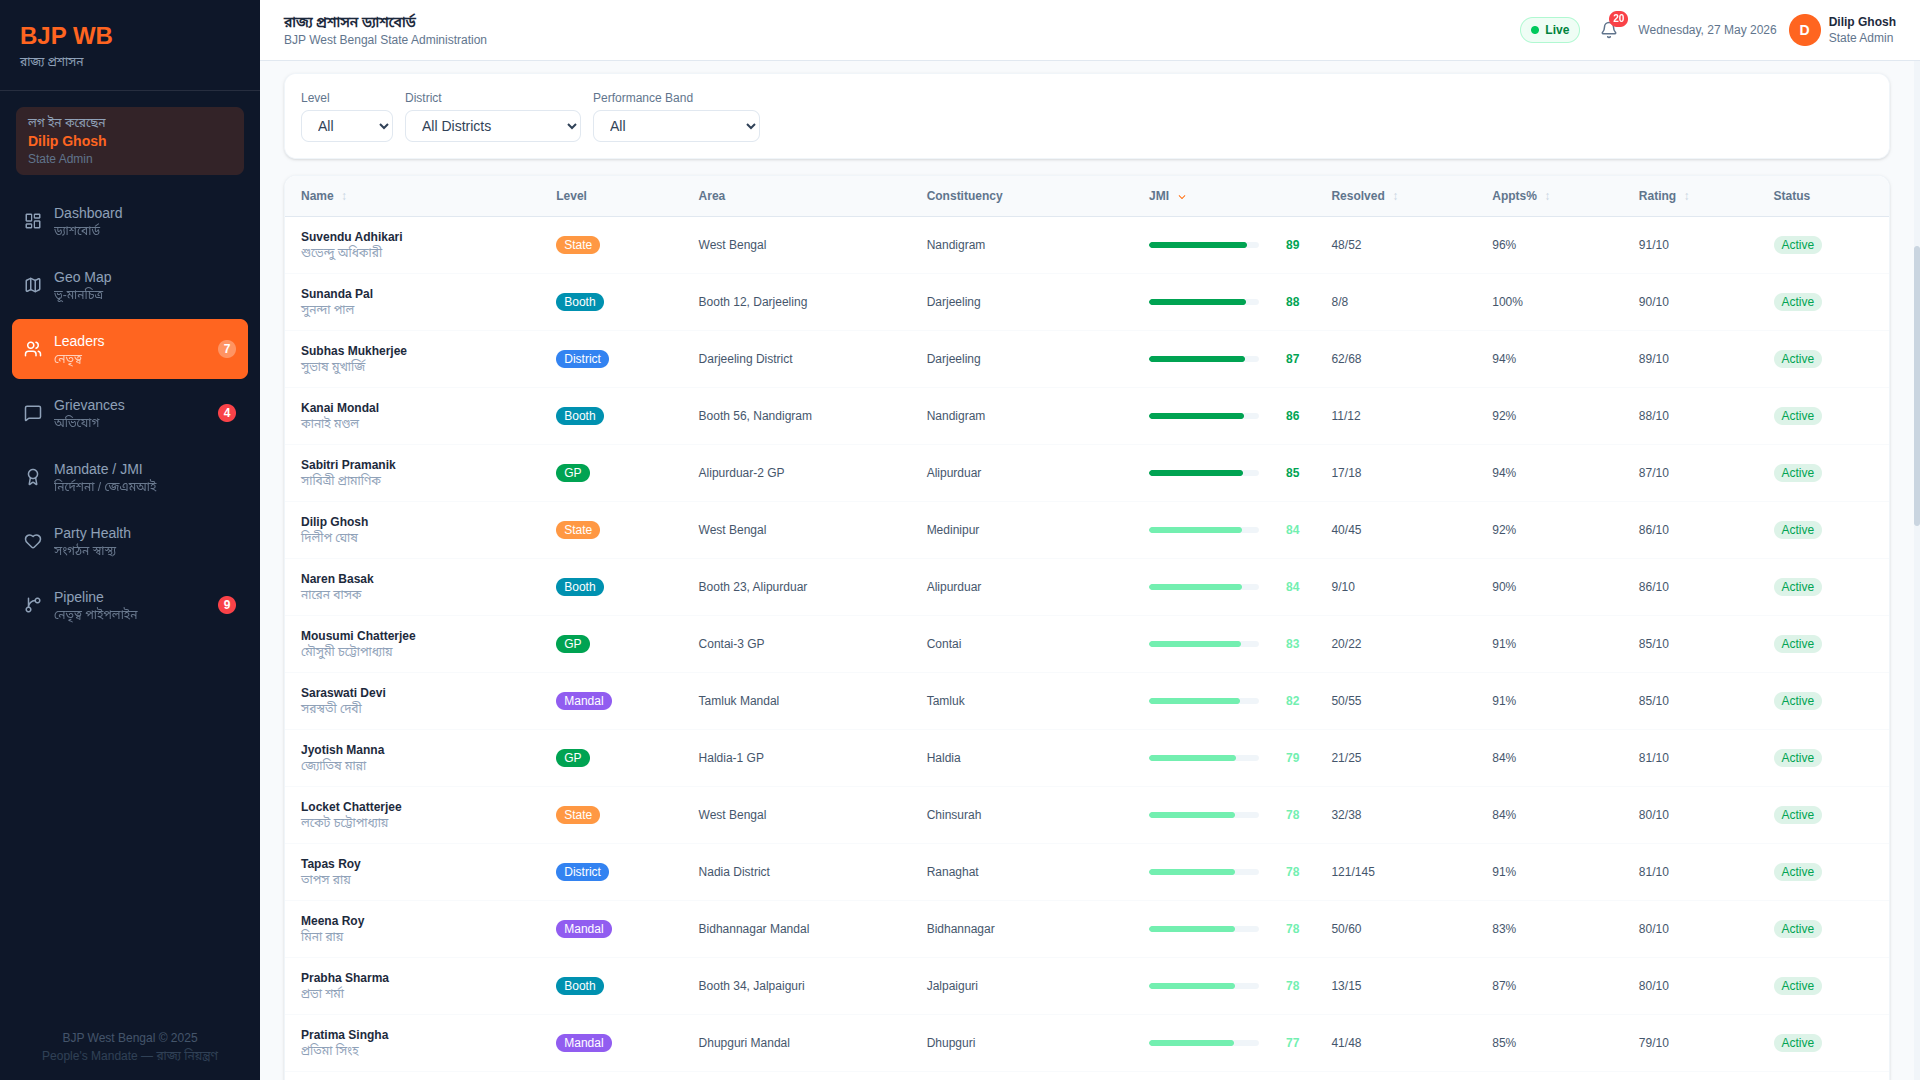
Task: Select the Mandate / JMI award icon
Action: (33, 477)
